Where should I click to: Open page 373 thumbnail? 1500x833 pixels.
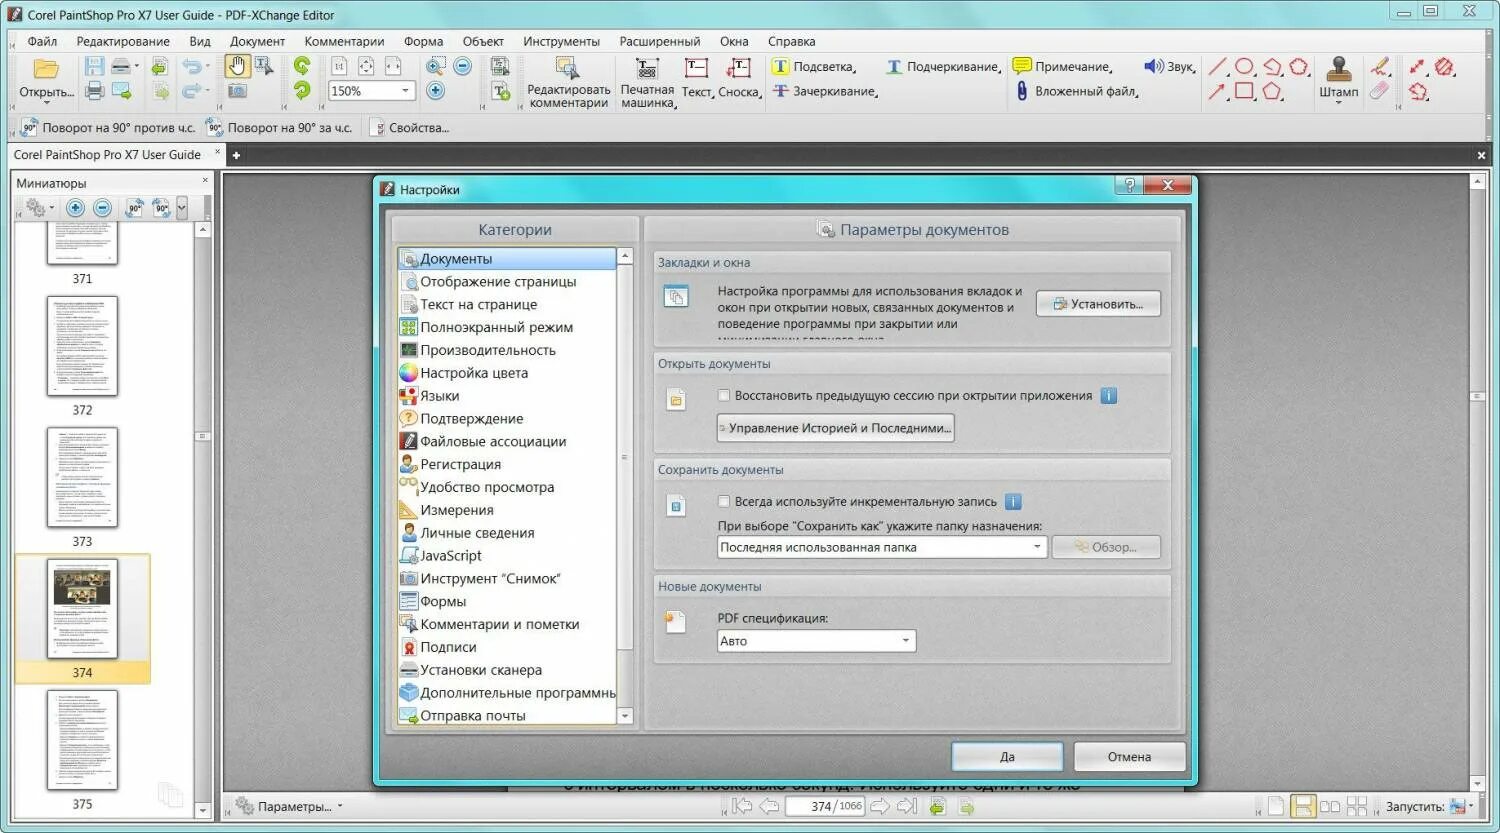81,478
